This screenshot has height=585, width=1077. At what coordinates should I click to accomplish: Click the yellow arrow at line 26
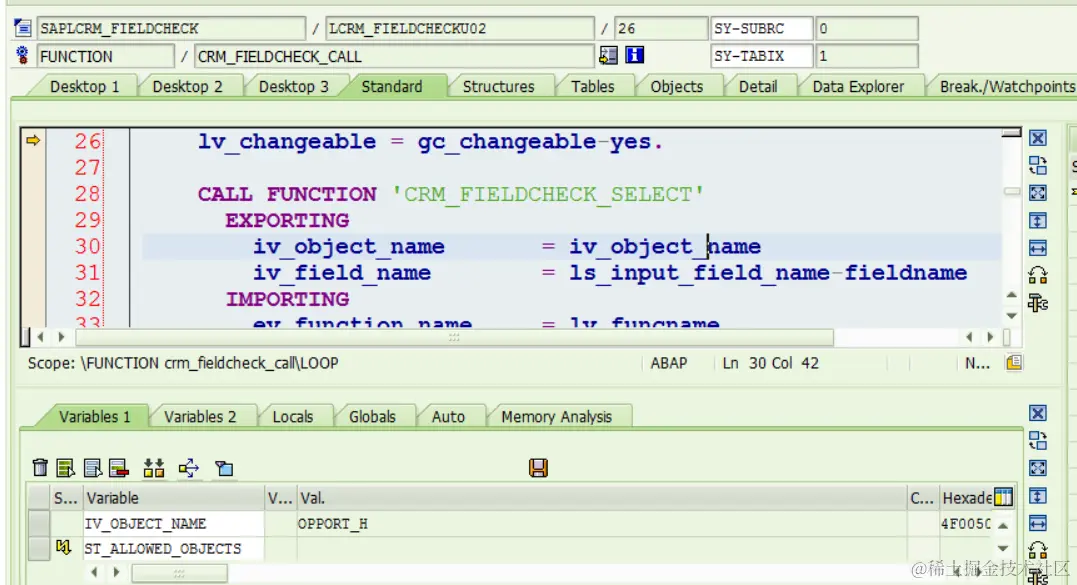pyautogui.click(x=33, y=141)
